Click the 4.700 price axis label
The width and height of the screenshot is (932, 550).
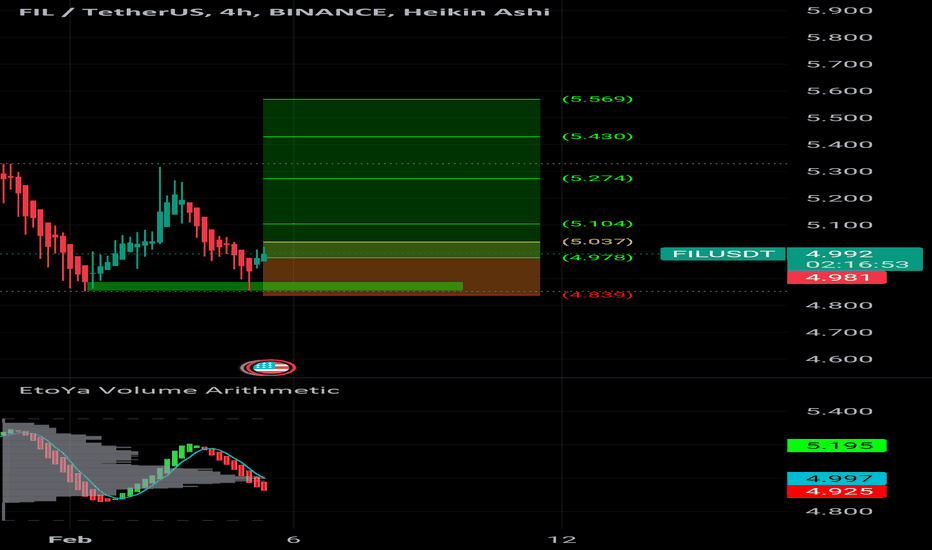tap(839, 332)
